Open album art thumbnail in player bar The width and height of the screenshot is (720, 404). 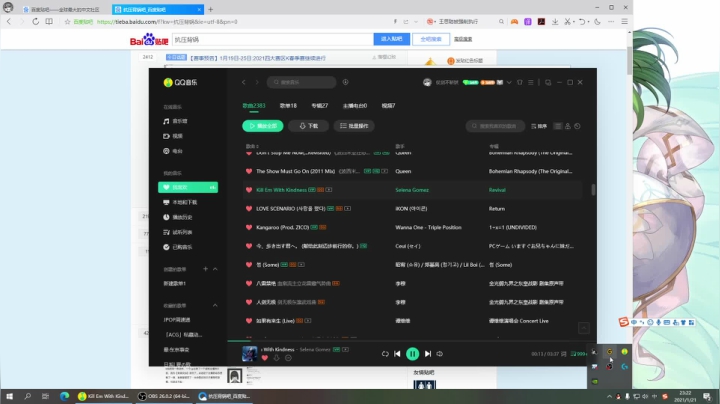coord(250,354)
